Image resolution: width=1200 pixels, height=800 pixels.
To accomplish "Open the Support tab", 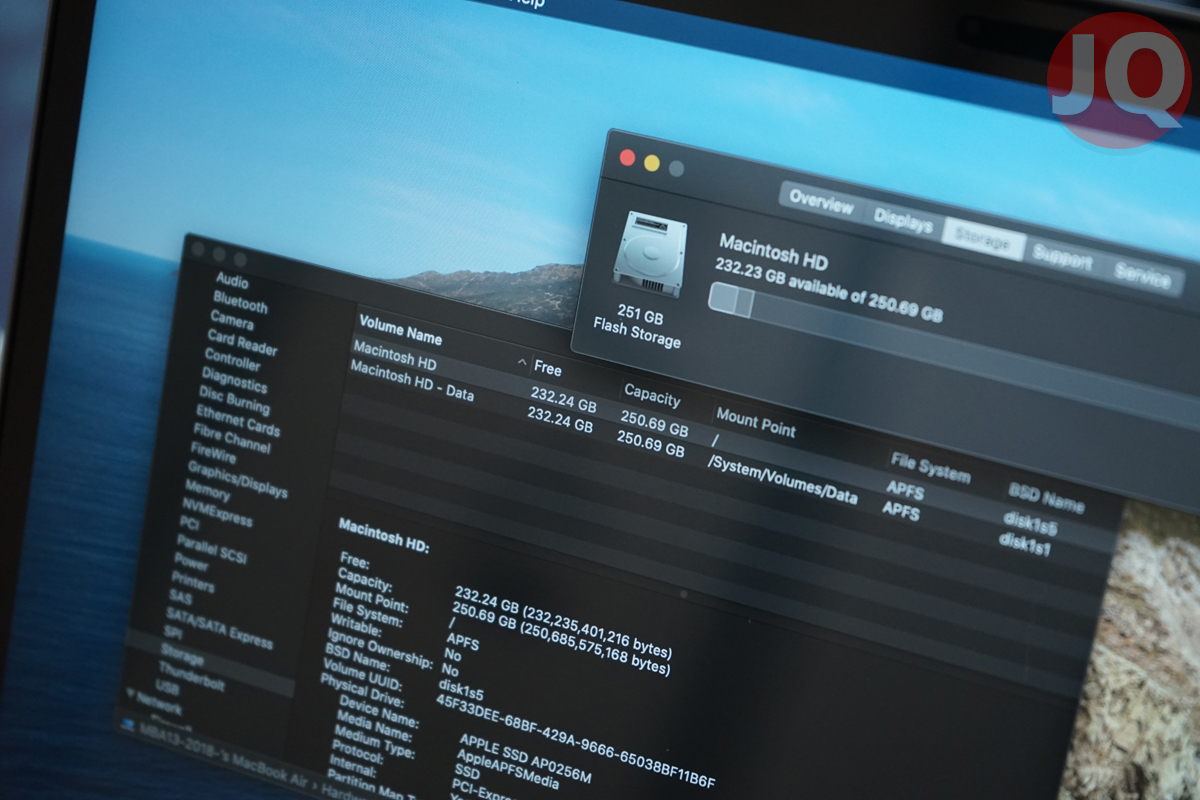I will [x=1062, y=258].
